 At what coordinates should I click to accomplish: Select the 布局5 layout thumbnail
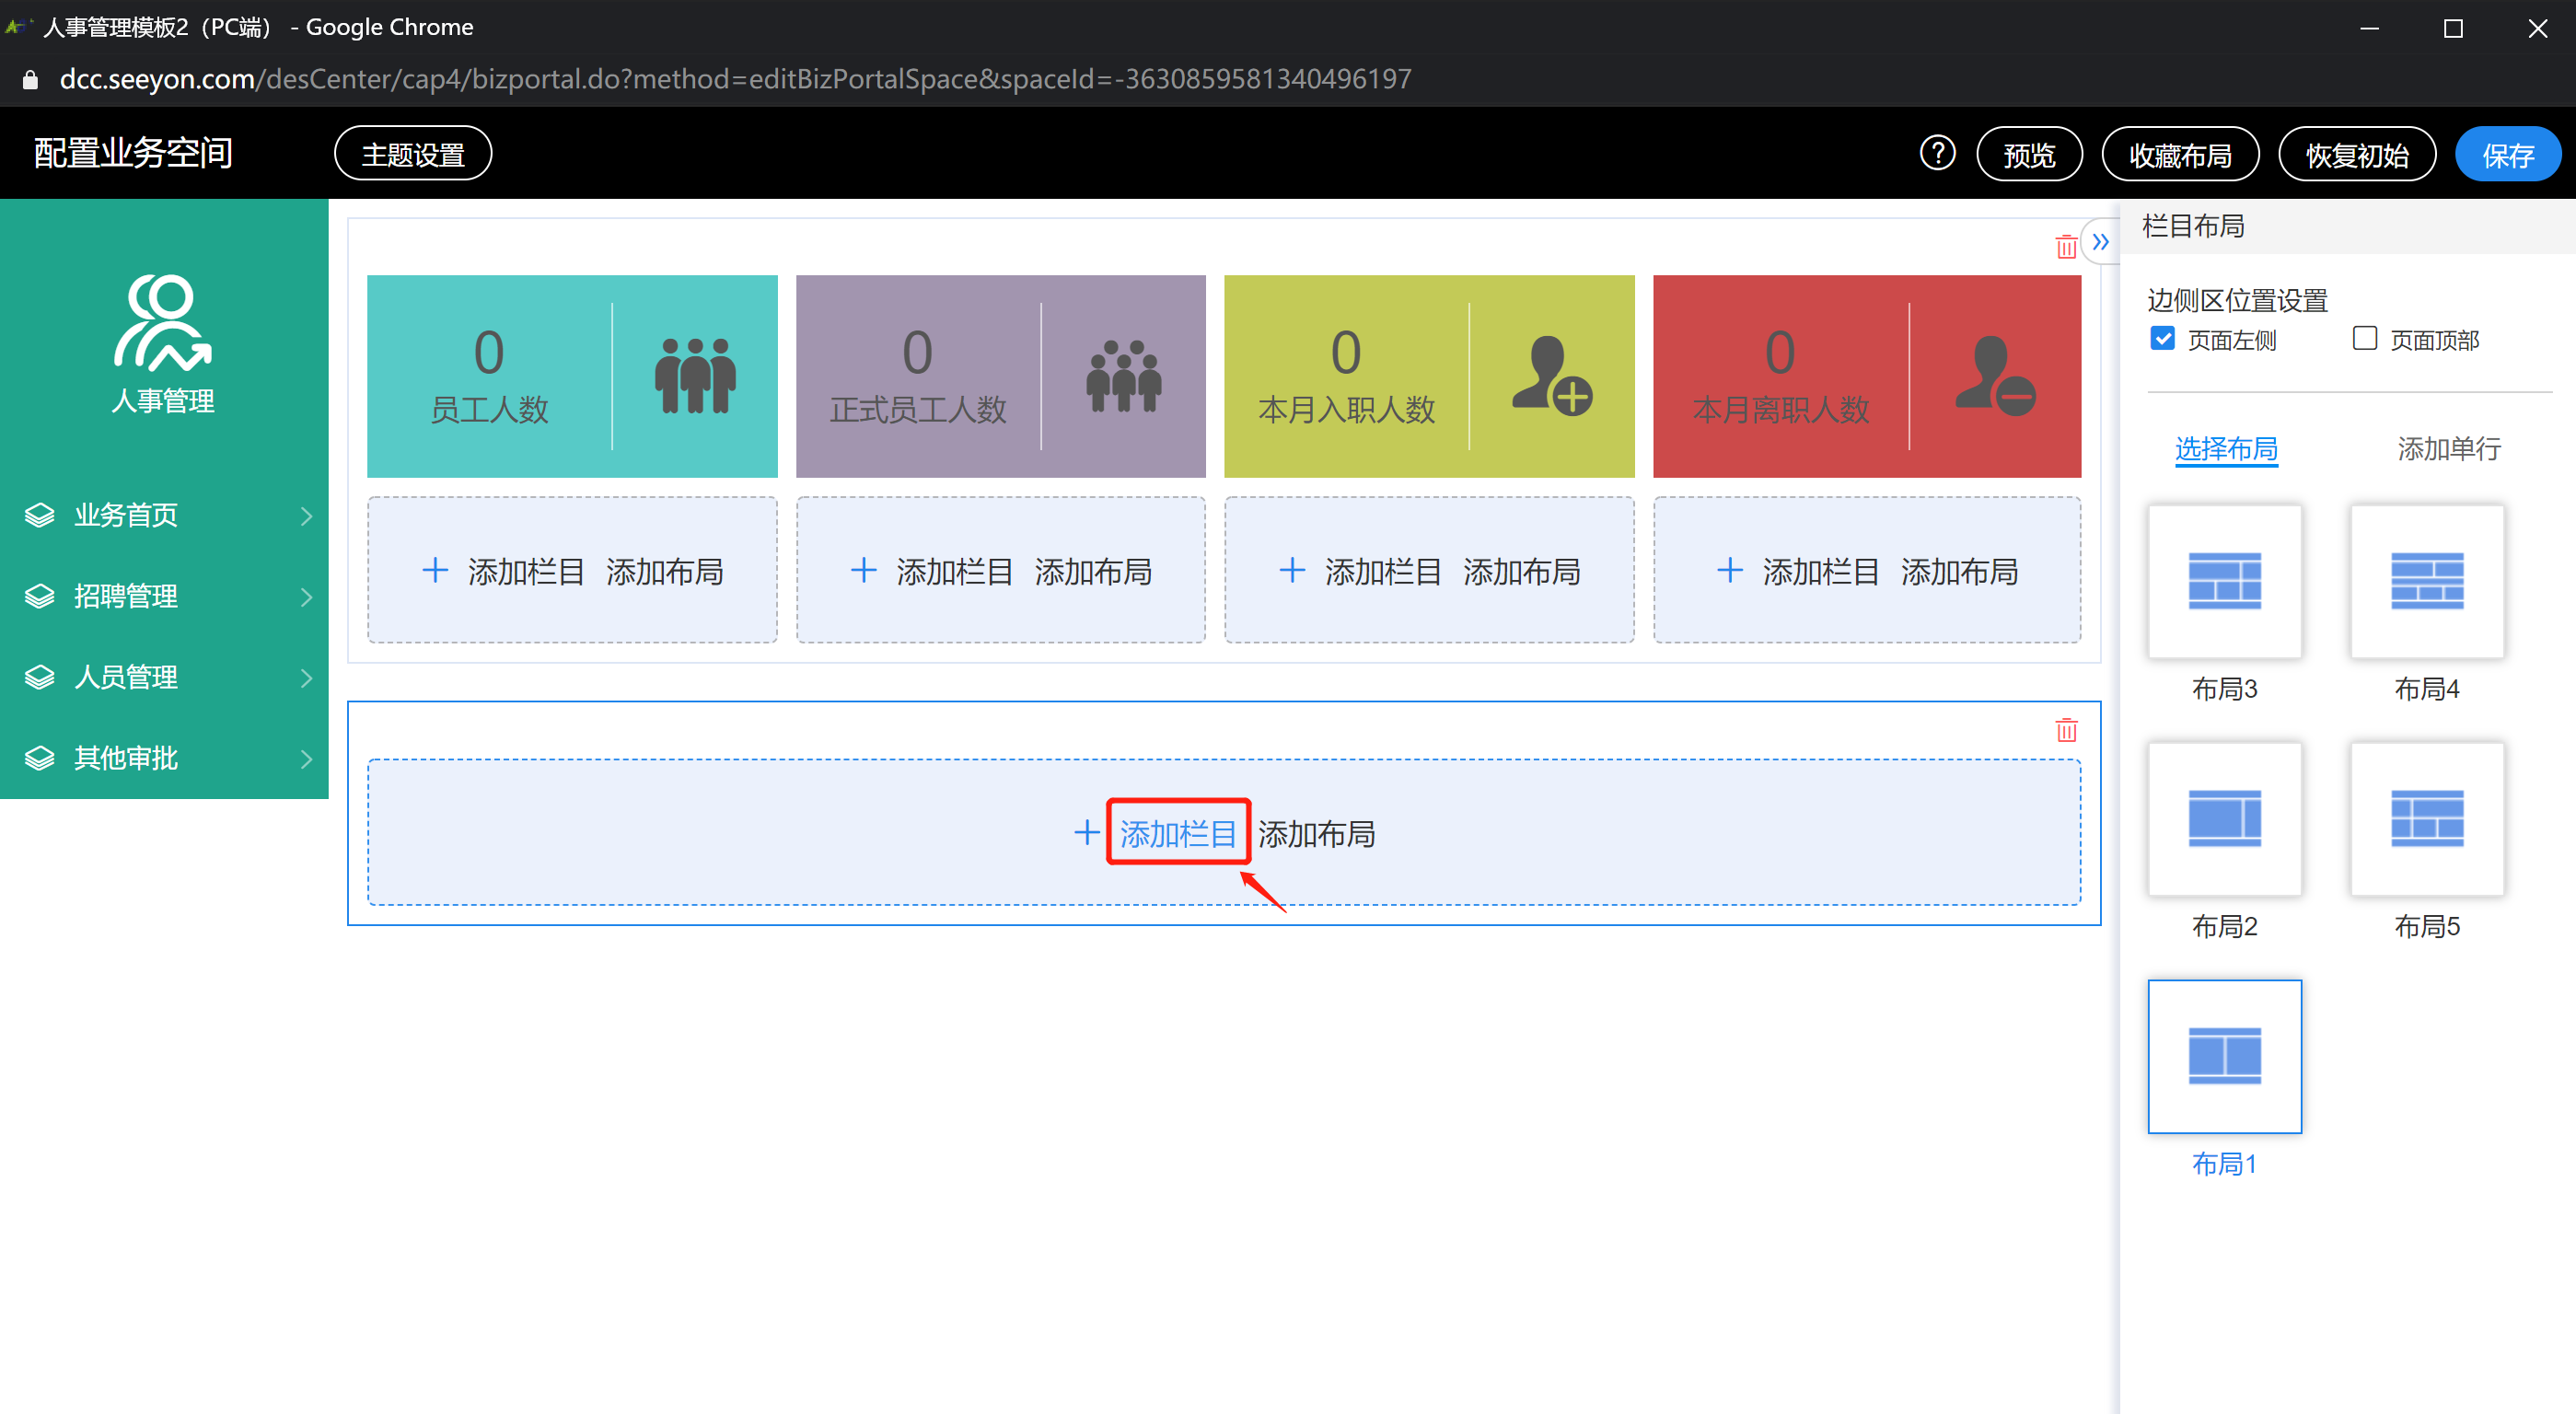tap(2427, 819)
